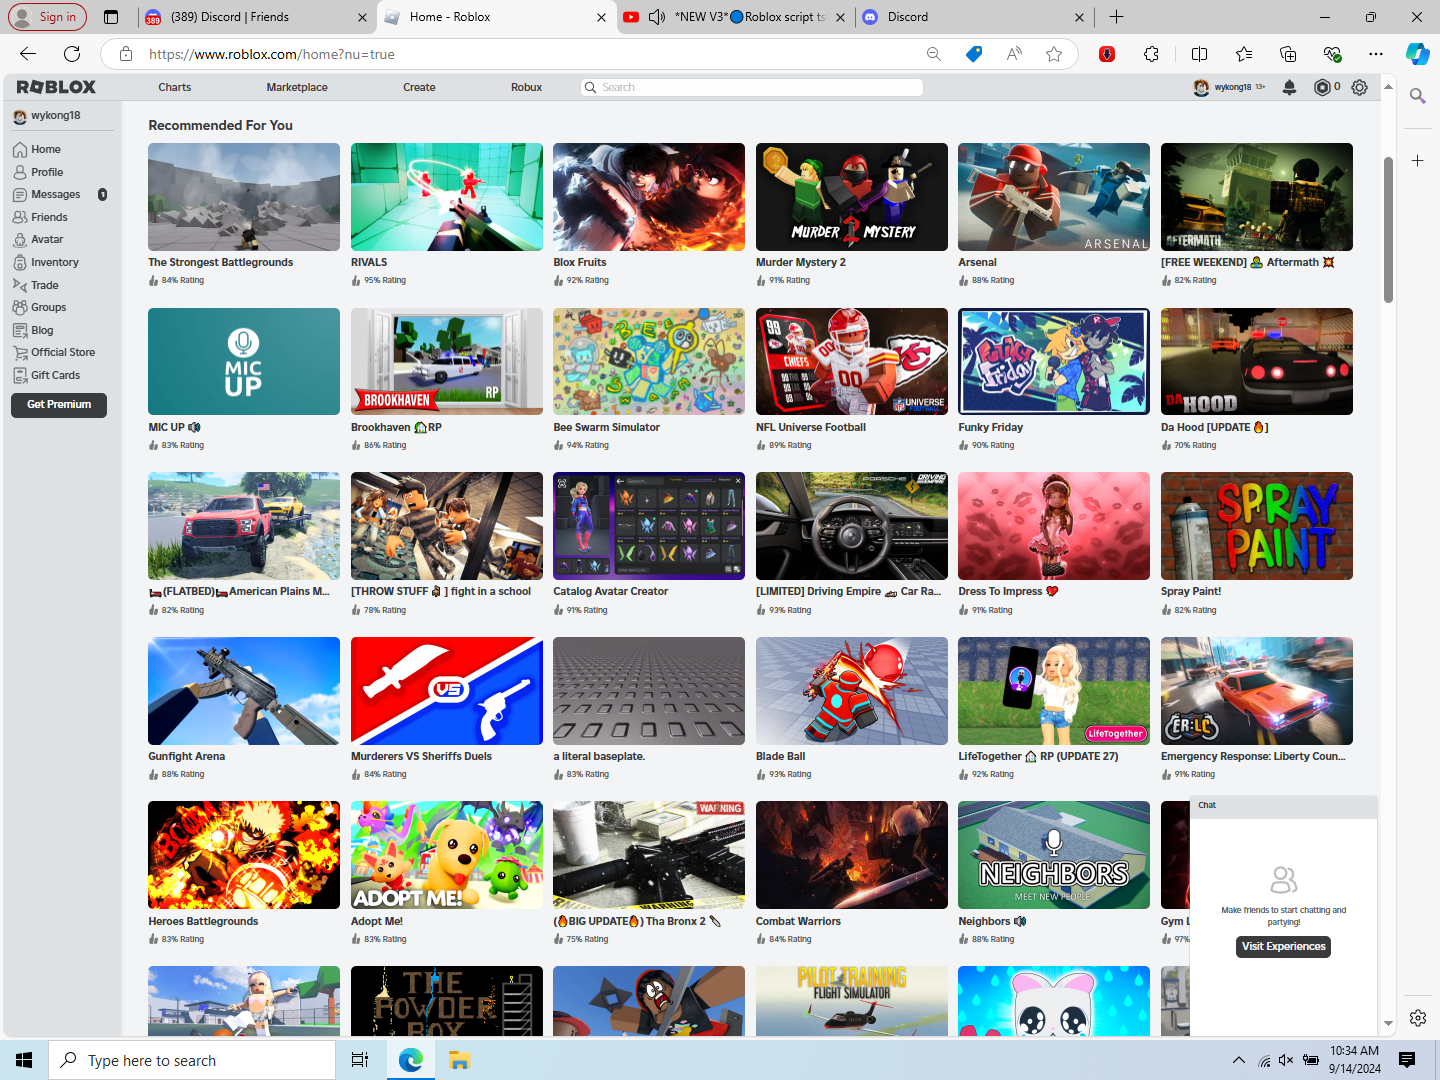This screenshot has height=1080, width=1440.
Task: Click the Roblox search field
Action: pos(752,87)
